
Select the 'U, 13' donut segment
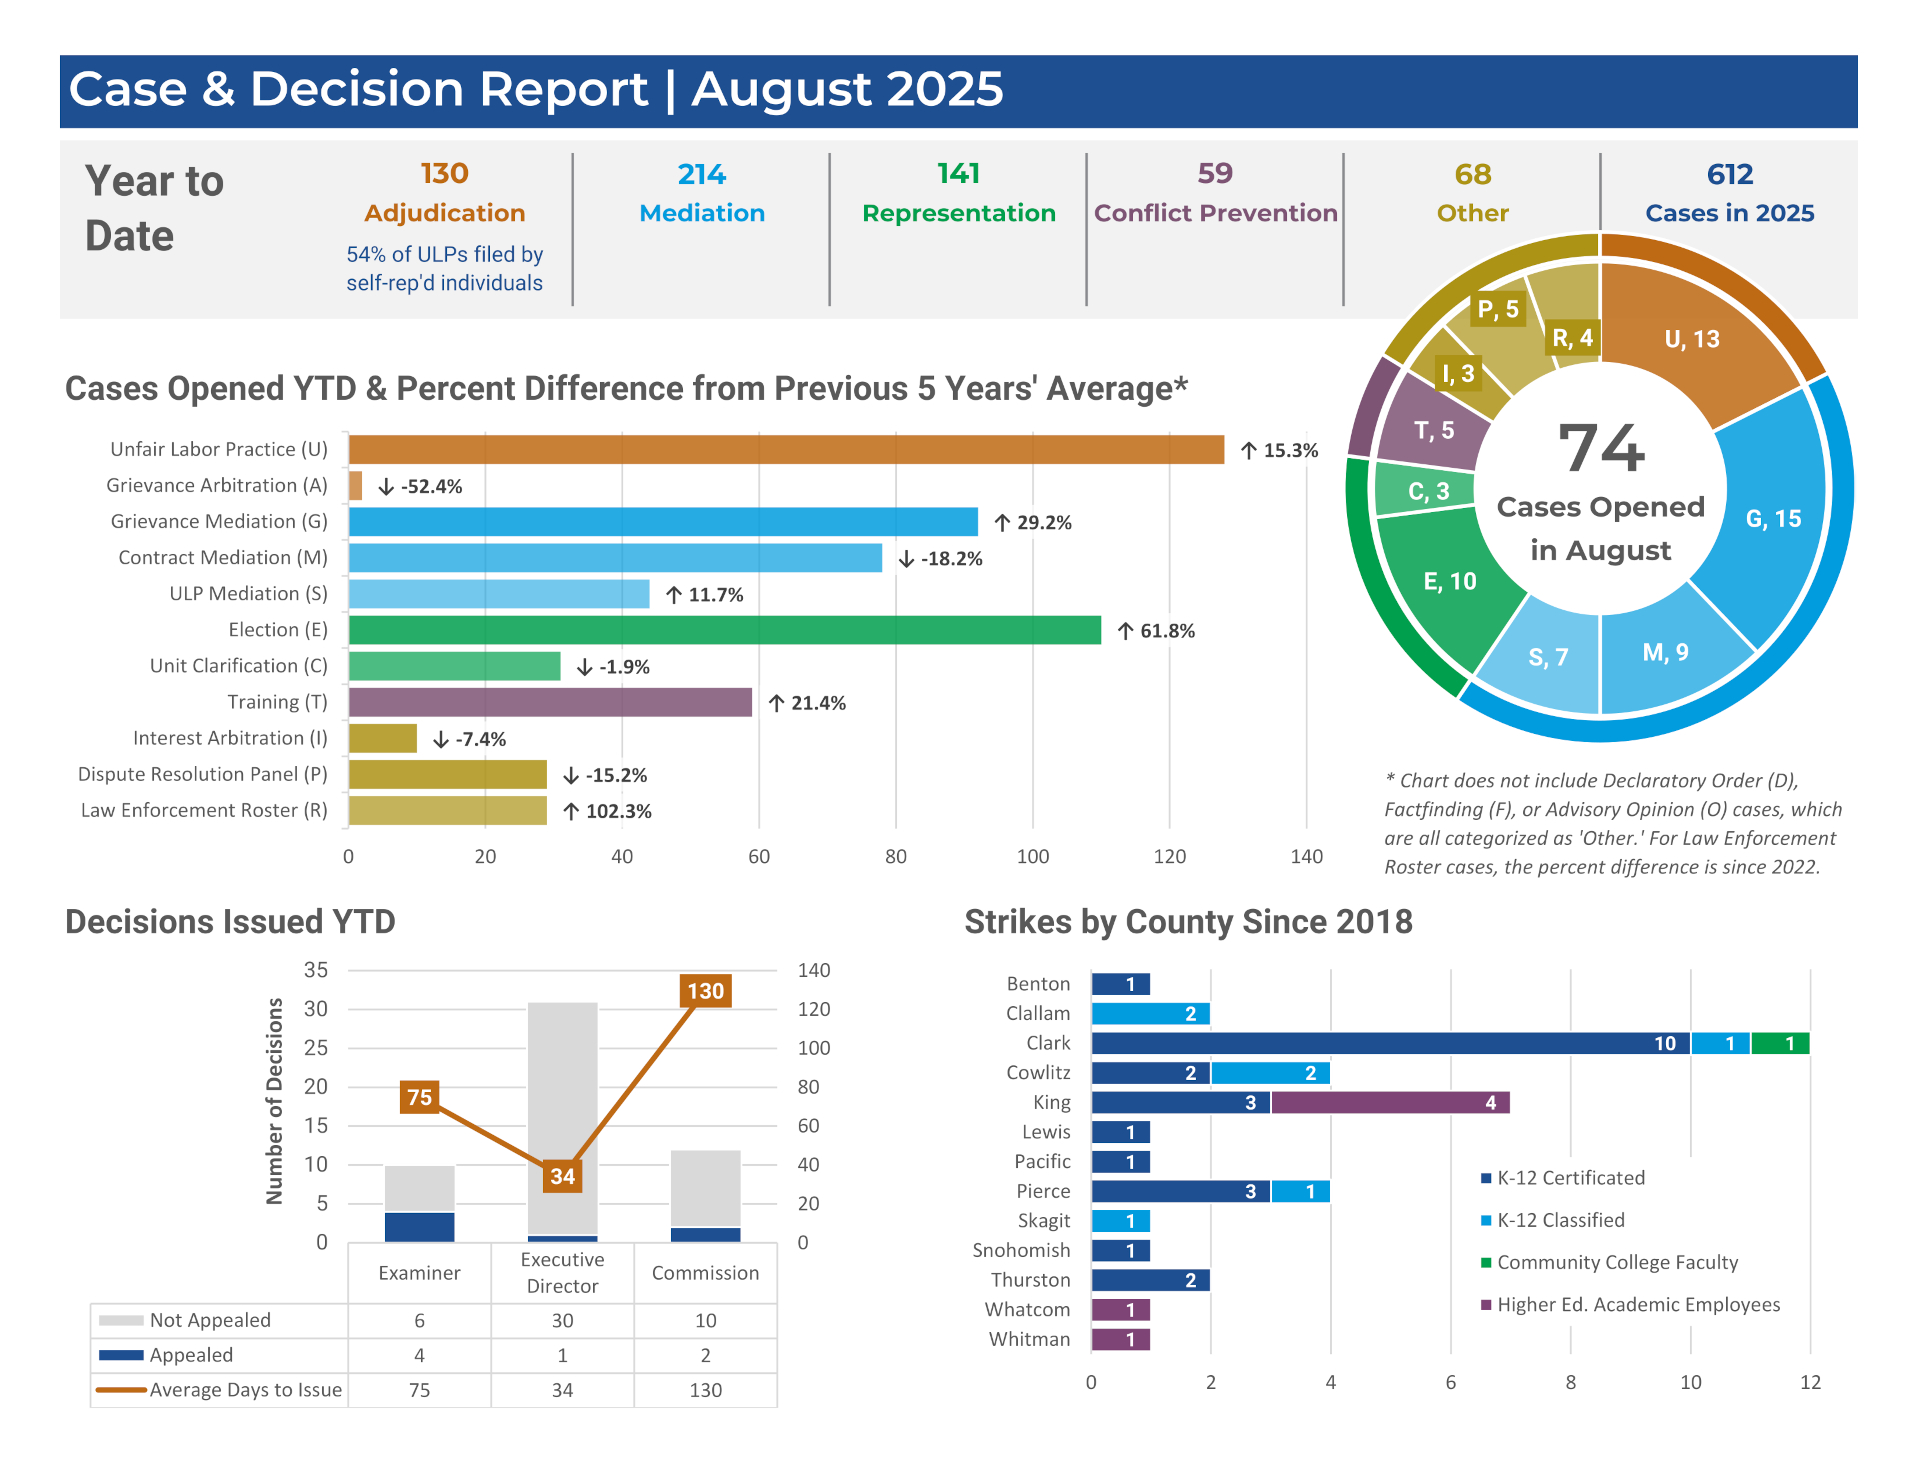(x=1690, y=340)
